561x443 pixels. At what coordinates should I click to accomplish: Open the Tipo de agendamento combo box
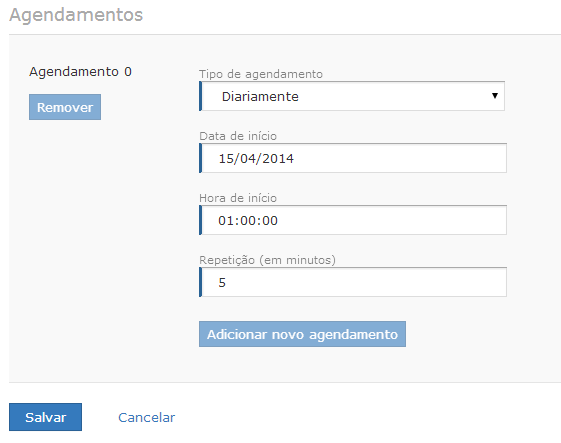pos(352,96)
